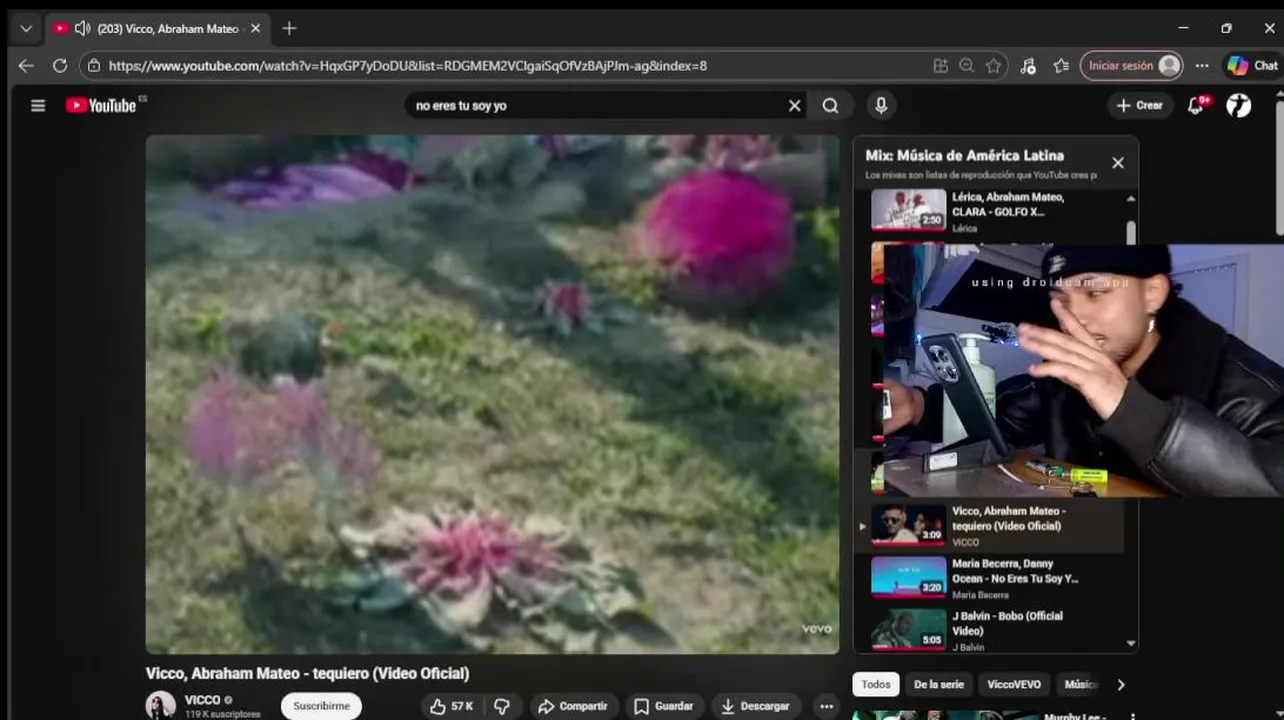Click the video player area

[x=492, y=394]
